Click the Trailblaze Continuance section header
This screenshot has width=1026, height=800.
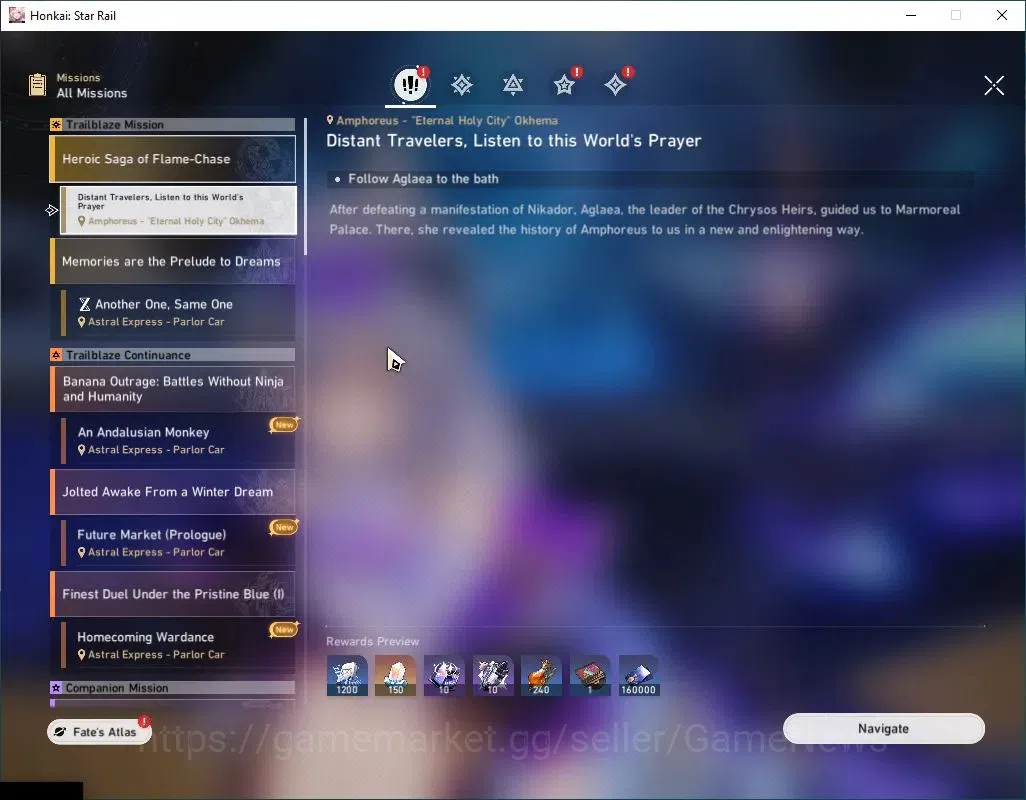[173, 355]
